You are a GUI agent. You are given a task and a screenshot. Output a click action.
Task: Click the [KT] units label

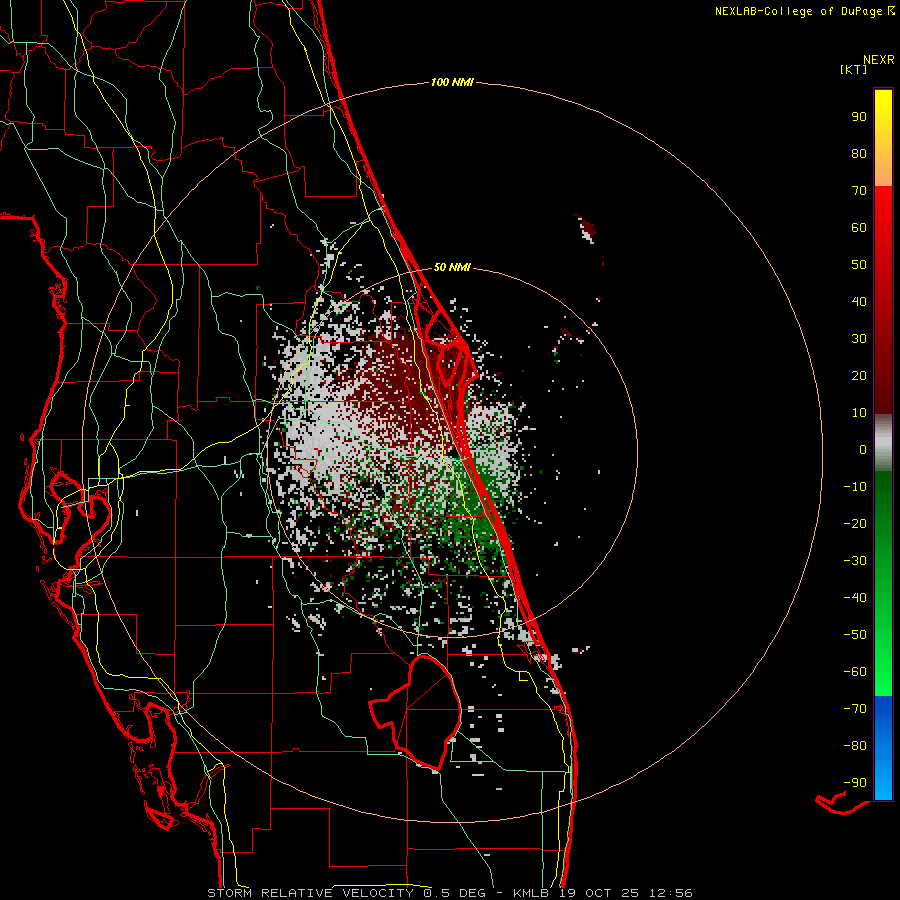click(854, 69)
